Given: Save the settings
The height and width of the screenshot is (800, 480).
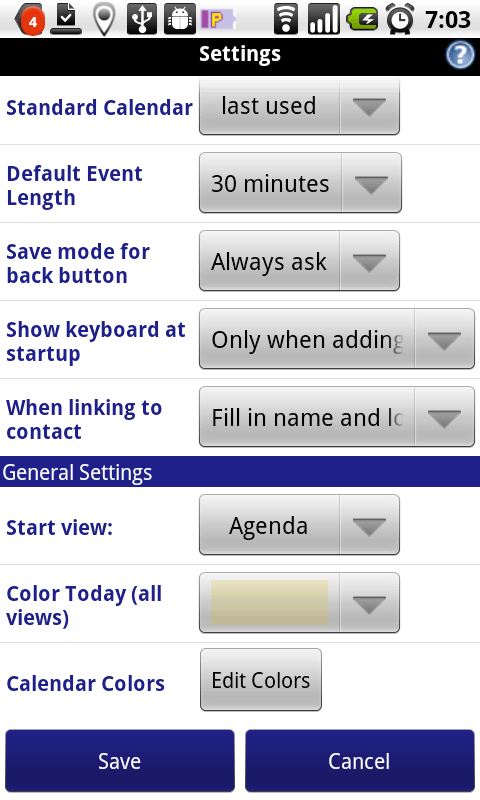Looking at the screenshot, I should [x=120, y=761].
